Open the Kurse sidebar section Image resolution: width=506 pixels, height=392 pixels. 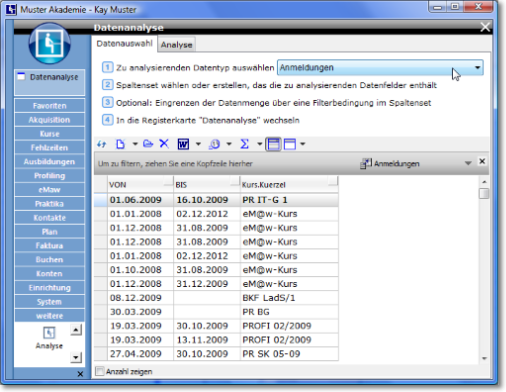click(50, 134)
